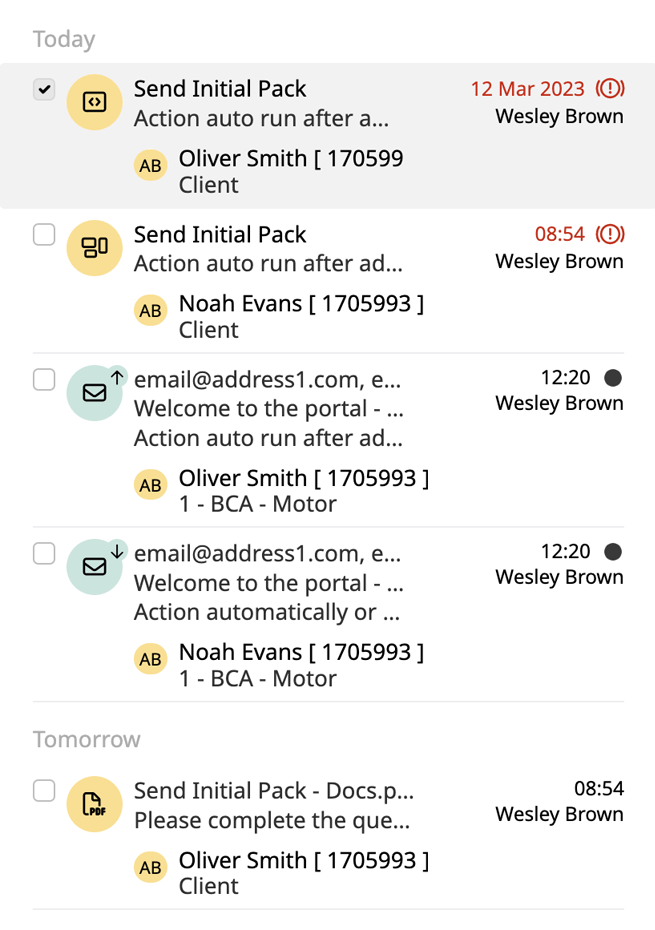Open the Noah Evans [ 1705993 ] Client link
655x930 pixels.
click(301, 316)
